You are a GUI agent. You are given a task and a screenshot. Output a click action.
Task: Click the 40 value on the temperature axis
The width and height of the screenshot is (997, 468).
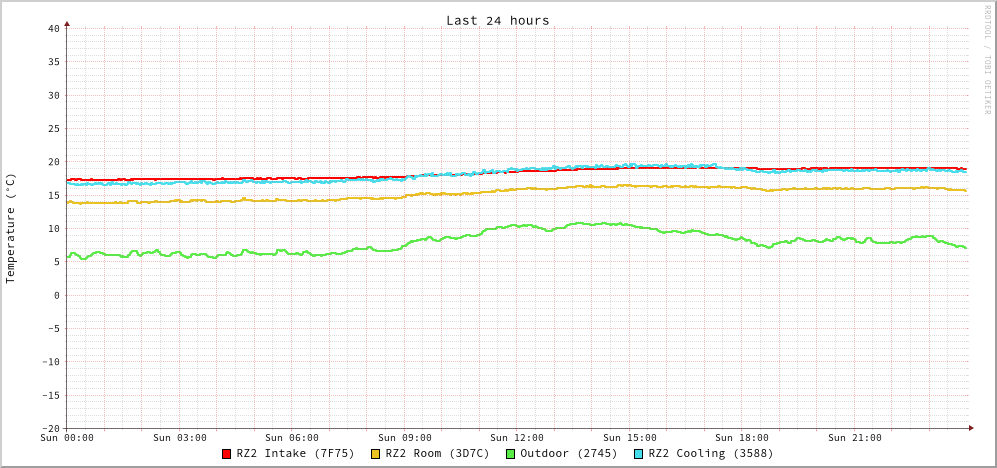click(x=53, y=28)
